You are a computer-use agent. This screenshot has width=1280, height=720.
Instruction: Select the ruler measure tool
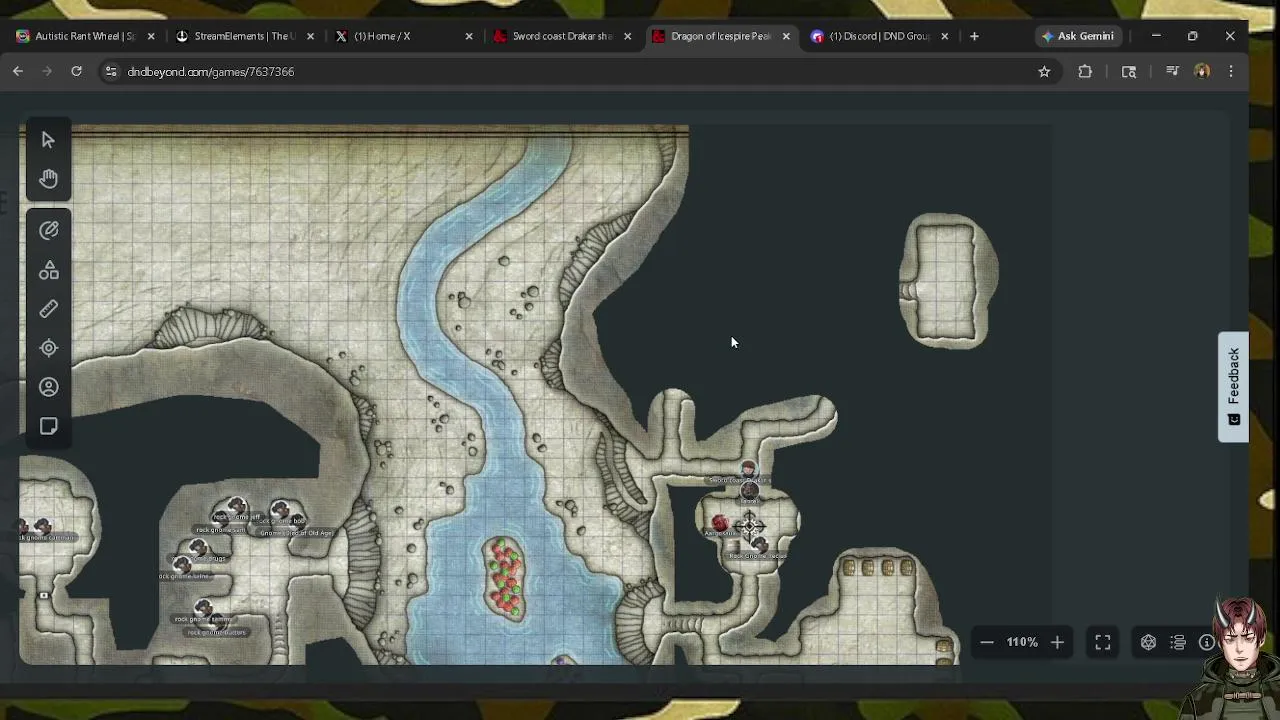(48, 309)
